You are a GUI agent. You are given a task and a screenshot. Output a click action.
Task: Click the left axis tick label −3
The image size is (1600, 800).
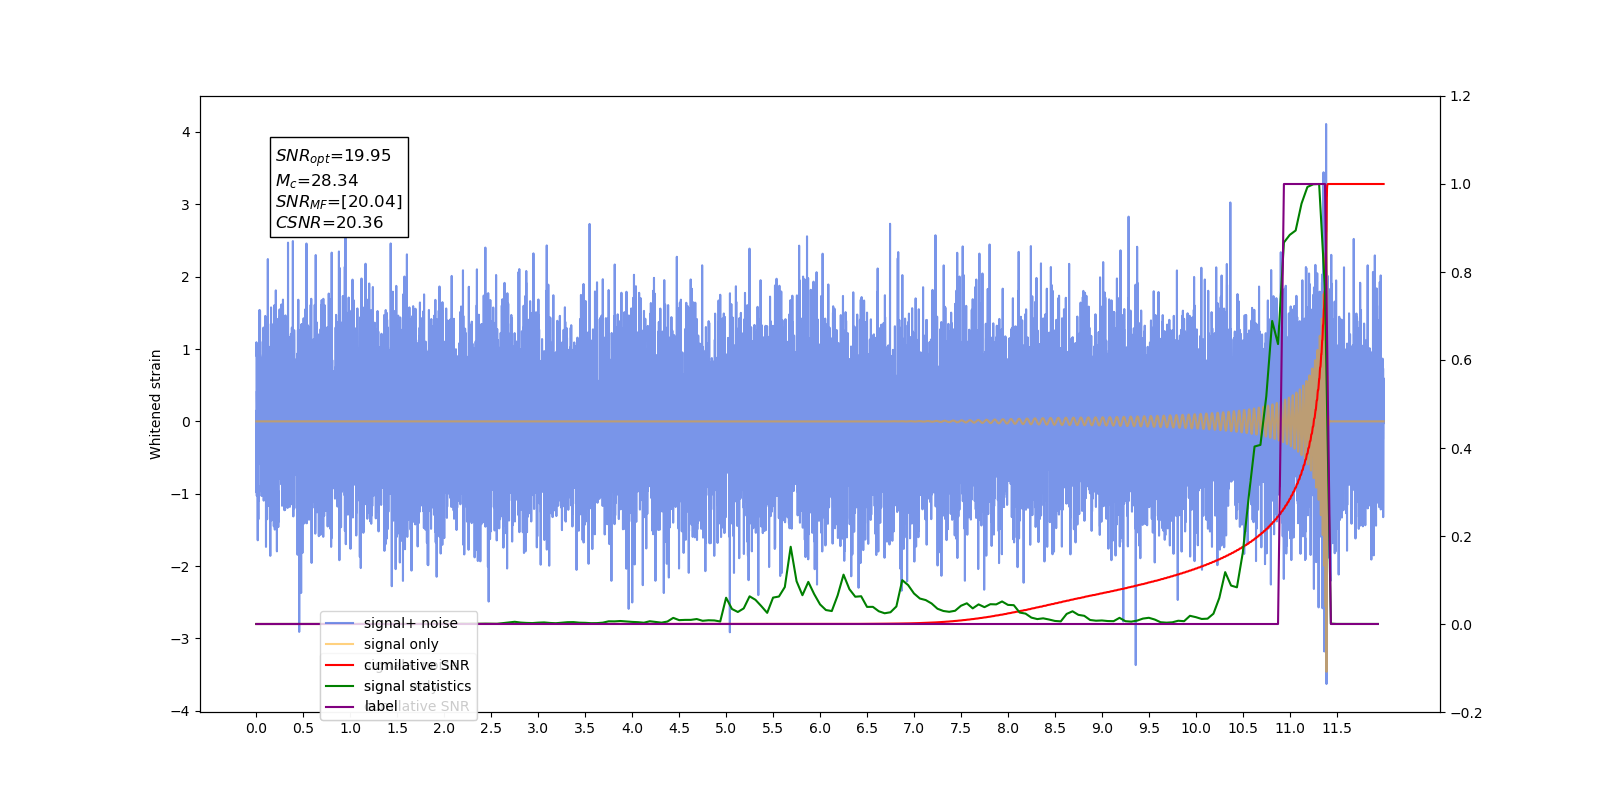pyautogui.click(x=180, y=639)
